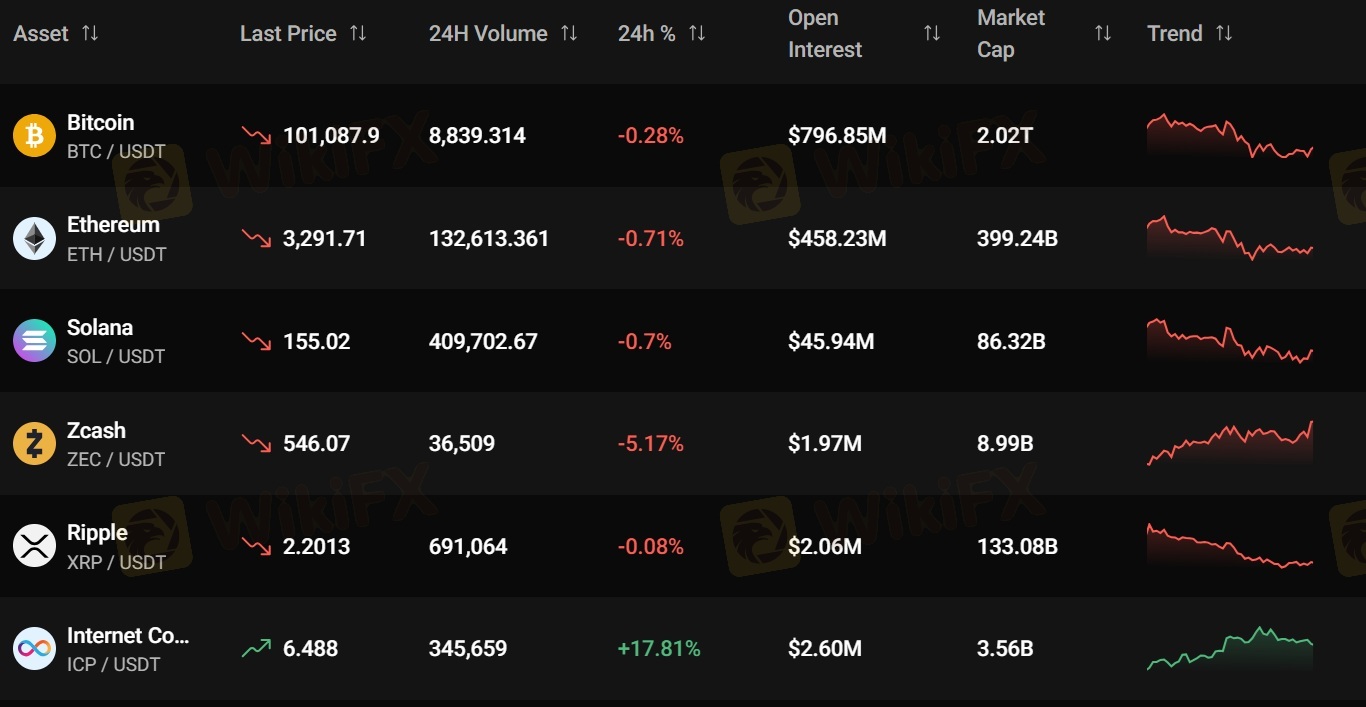The width and height of the screenshot is (1366, 707).
Task: Open the Bitcoin asset name link
Action: coord(100,122)
